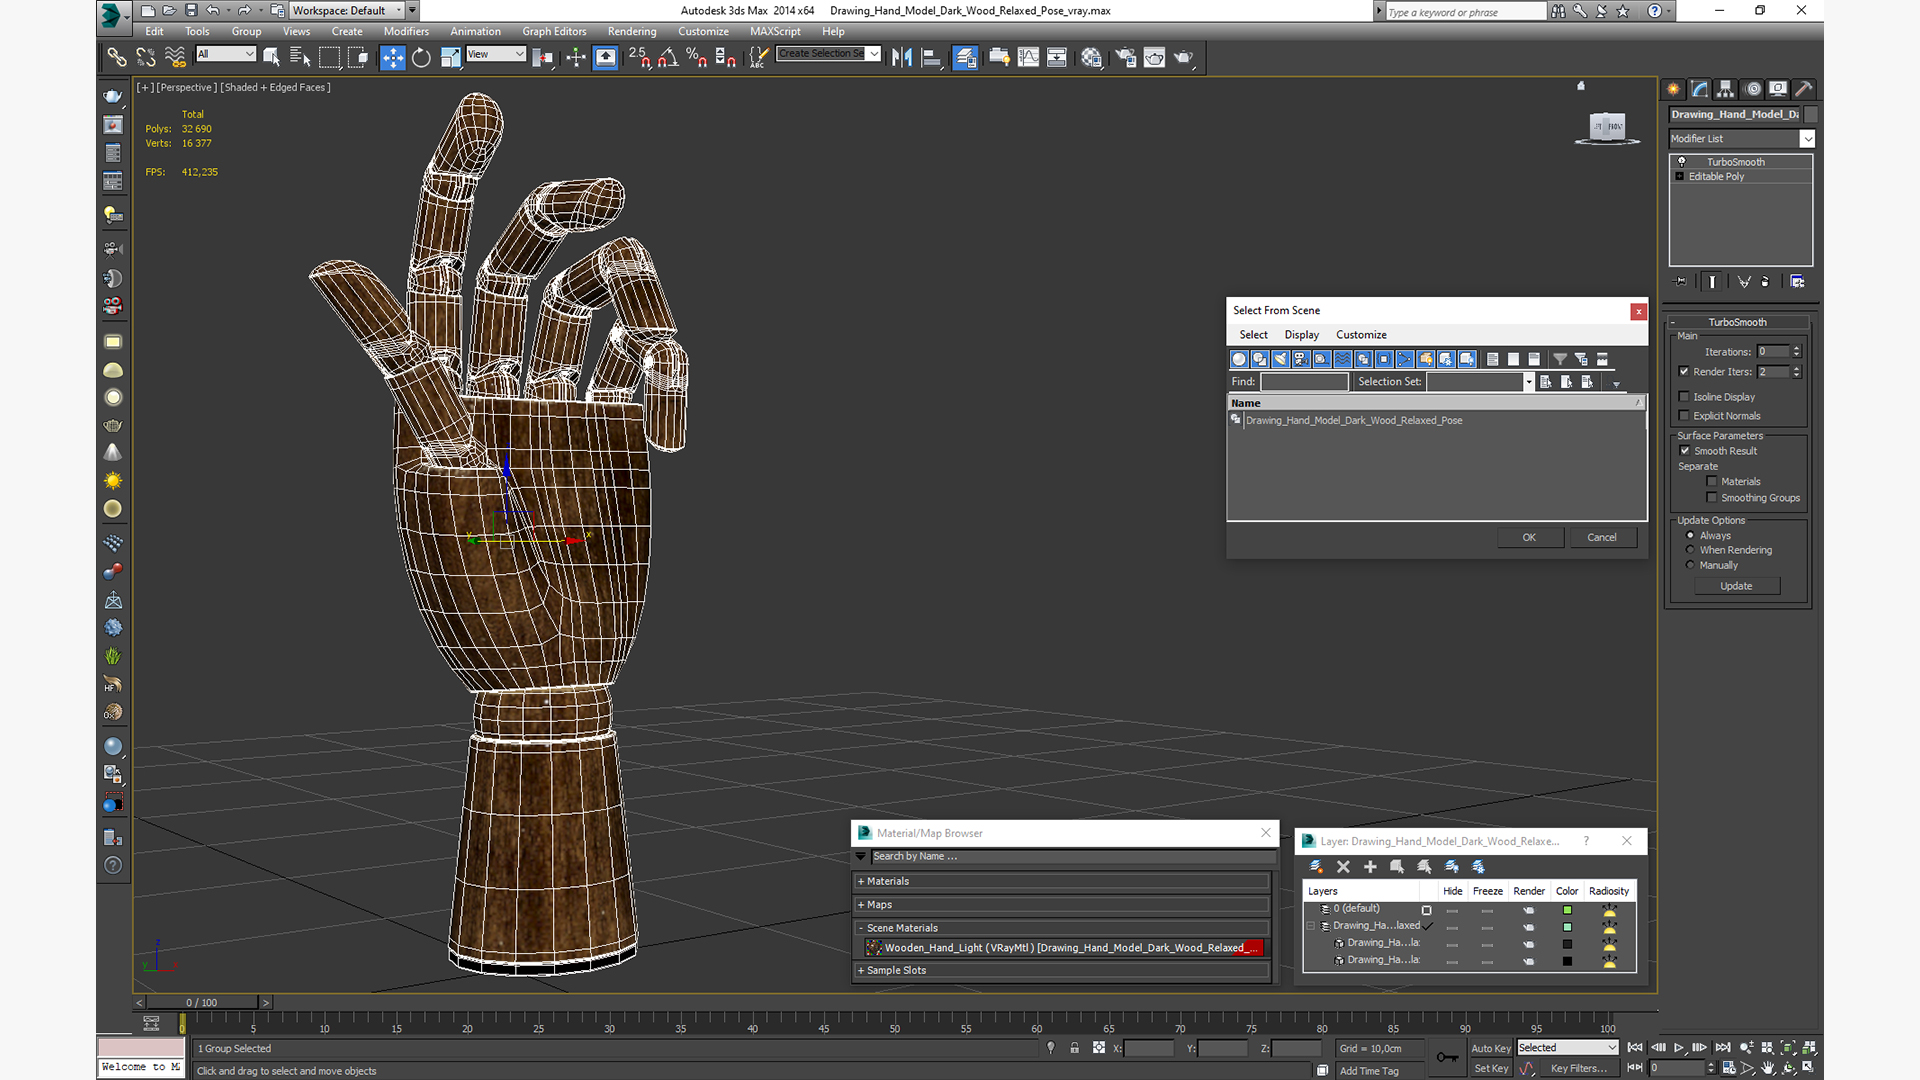Viewport: 1920px width, 1080px height.
Task: Open the Create Selection Set dropdown
Action: pos(829,54)
